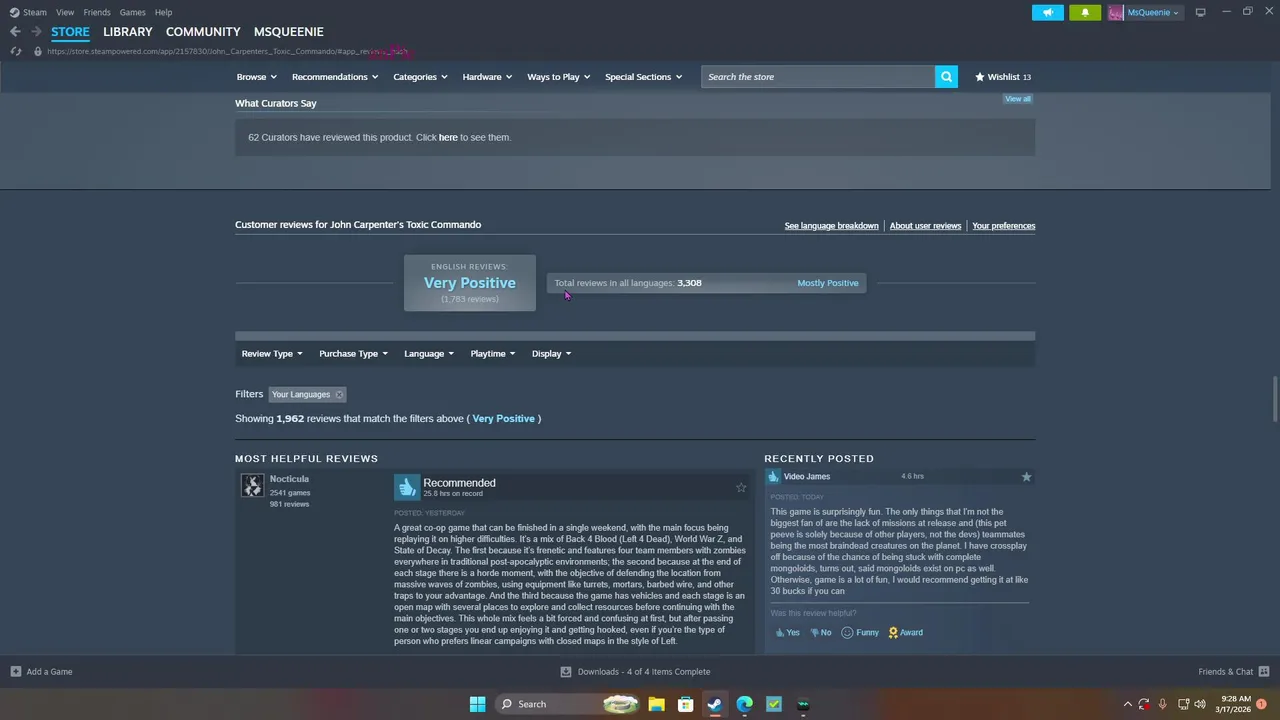Viewport: 1280px width, 720px height.
Task: Switch to the STORE tab
Action: tap(70, 32)
